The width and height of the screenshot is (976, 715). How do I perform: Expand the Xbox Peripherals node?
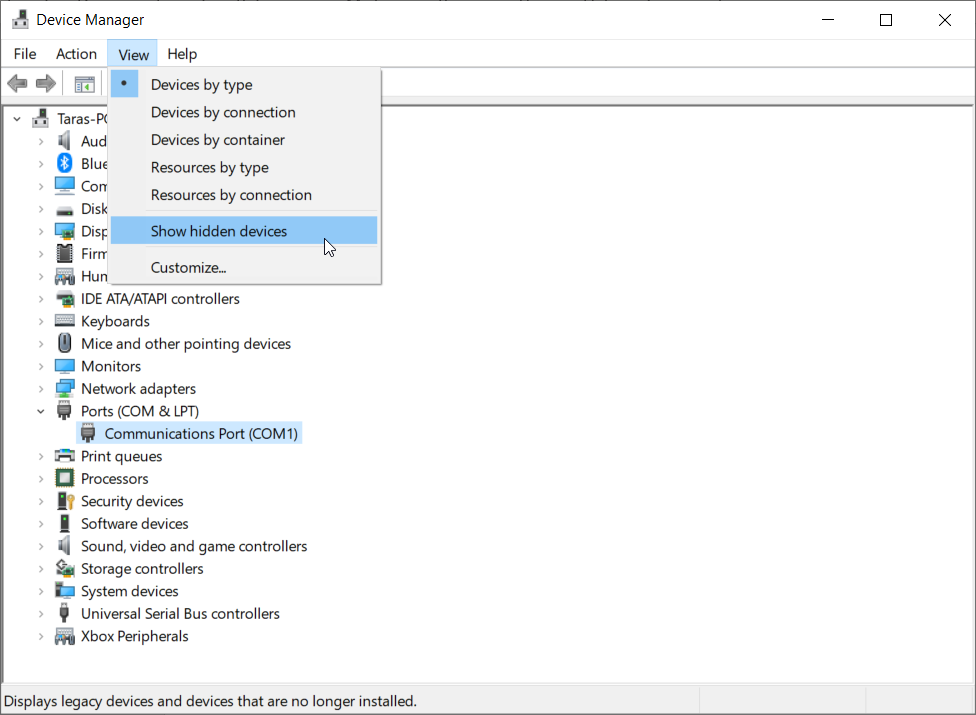(x=41, y=636)
